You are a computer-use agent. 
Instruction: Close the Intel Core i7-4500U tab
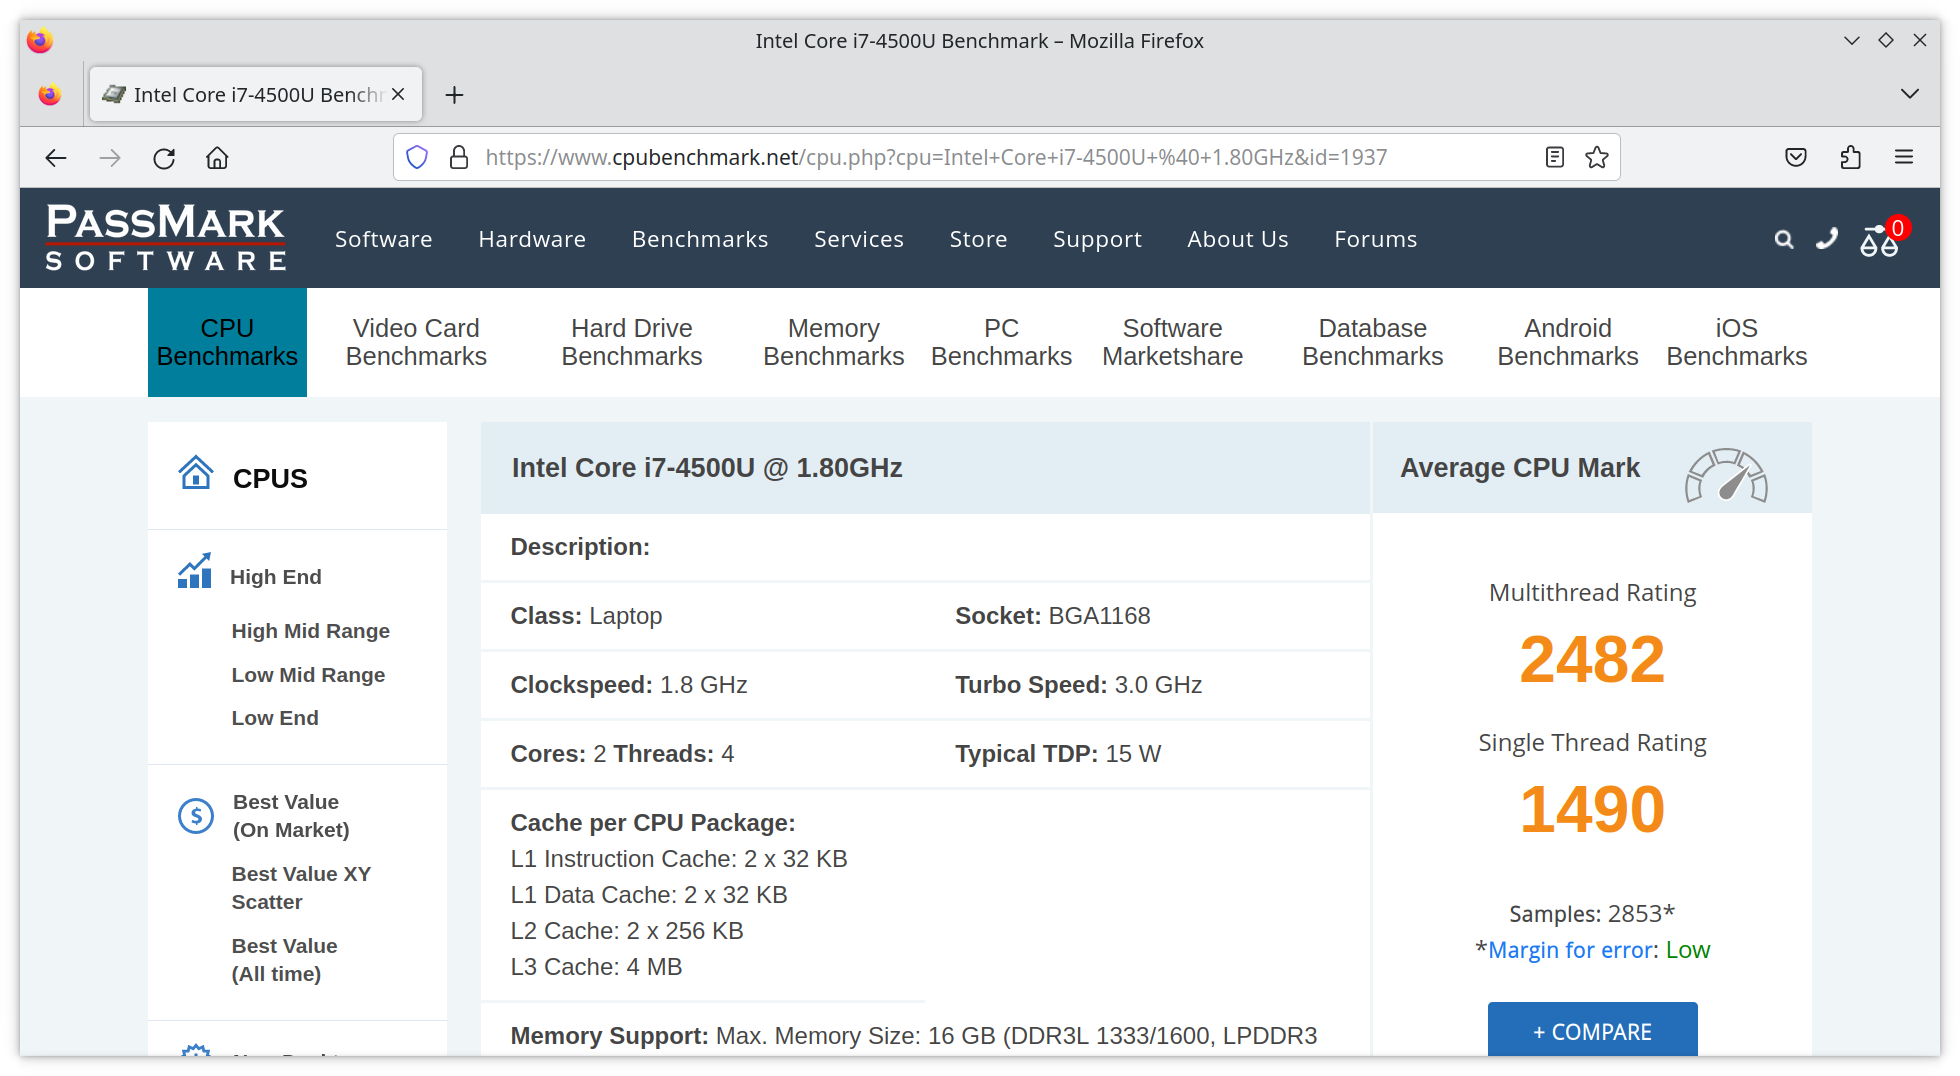click(x=398, y=94)
